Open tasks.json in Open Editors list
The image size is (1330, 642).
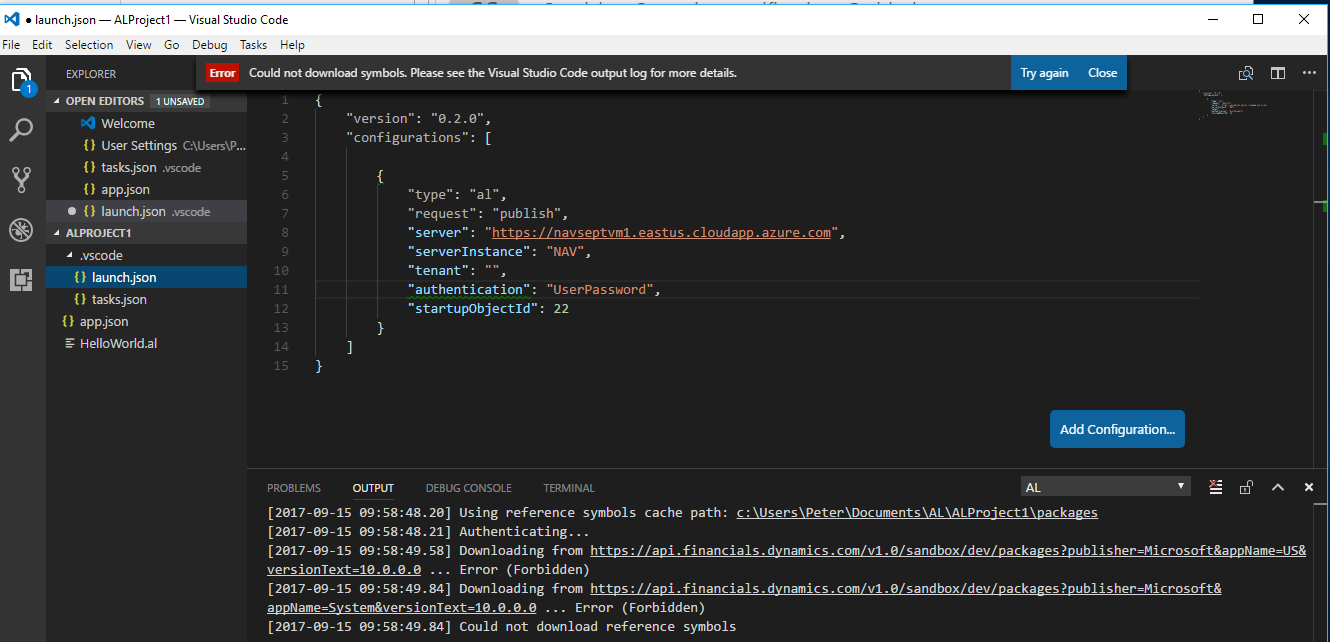(146, 167)
